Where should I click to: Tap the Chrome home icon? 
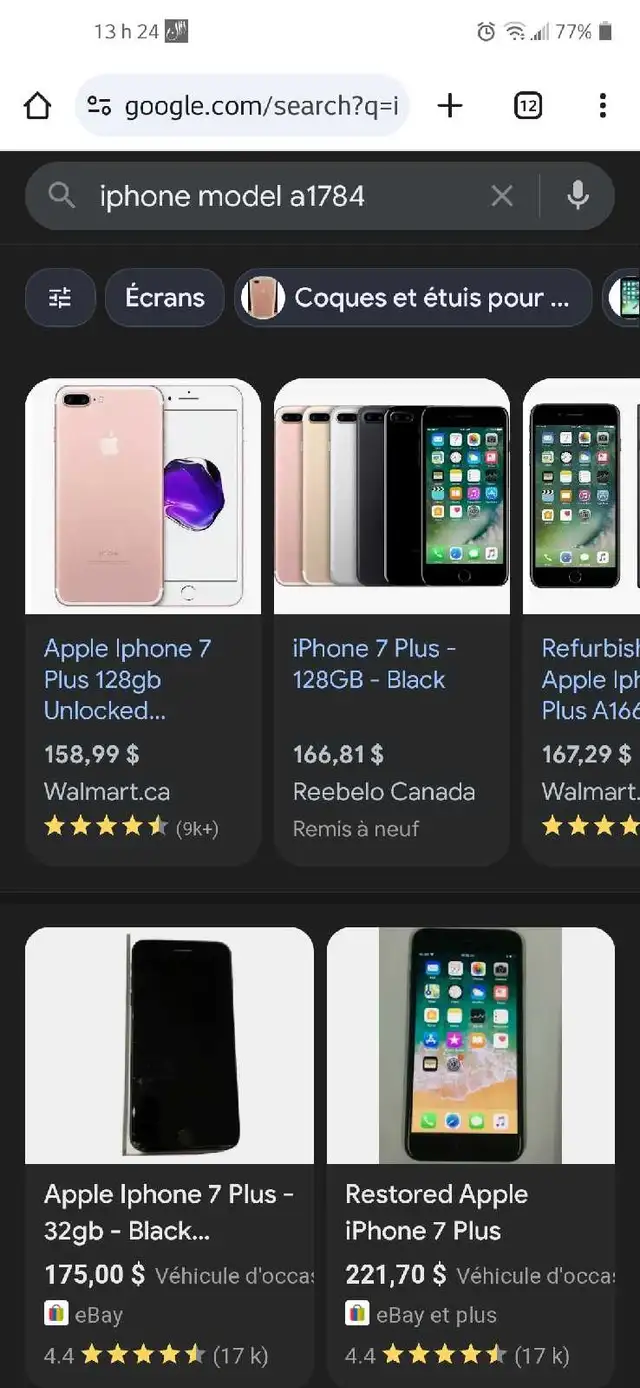coord(37,105)
